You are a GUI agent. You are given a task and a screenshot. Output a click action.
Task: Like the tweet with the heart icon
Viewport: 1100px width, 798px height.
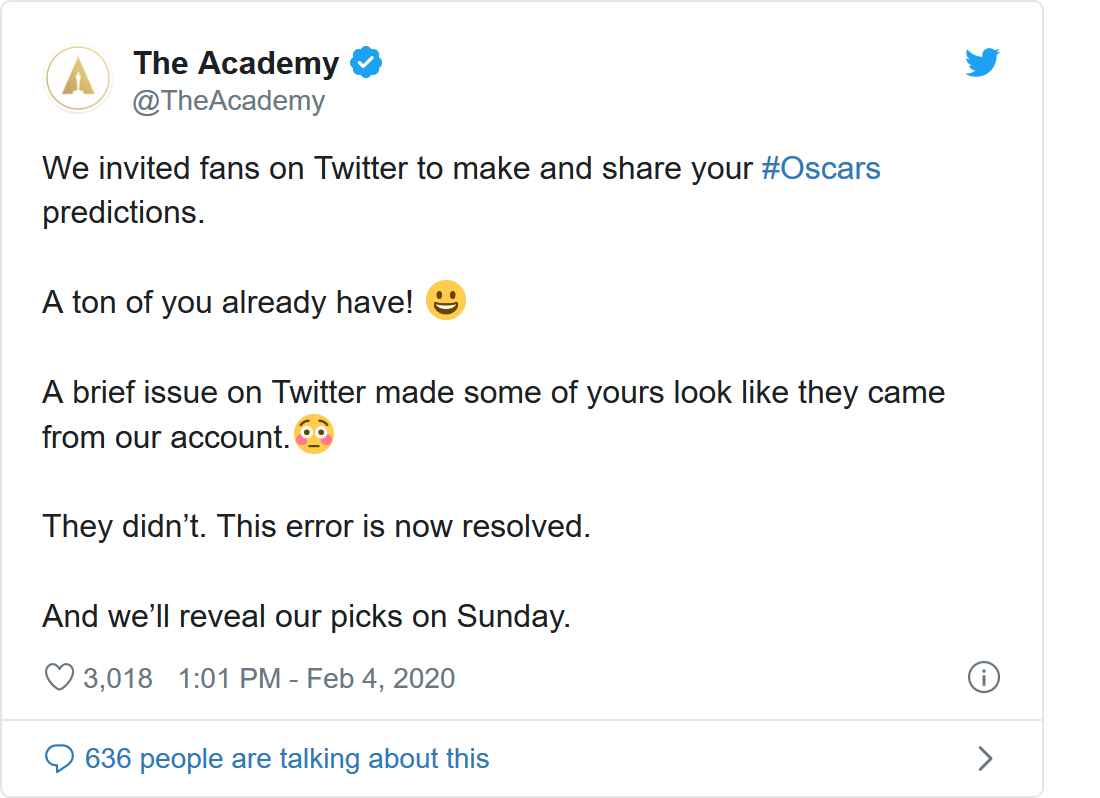click(x=59, y=677)
